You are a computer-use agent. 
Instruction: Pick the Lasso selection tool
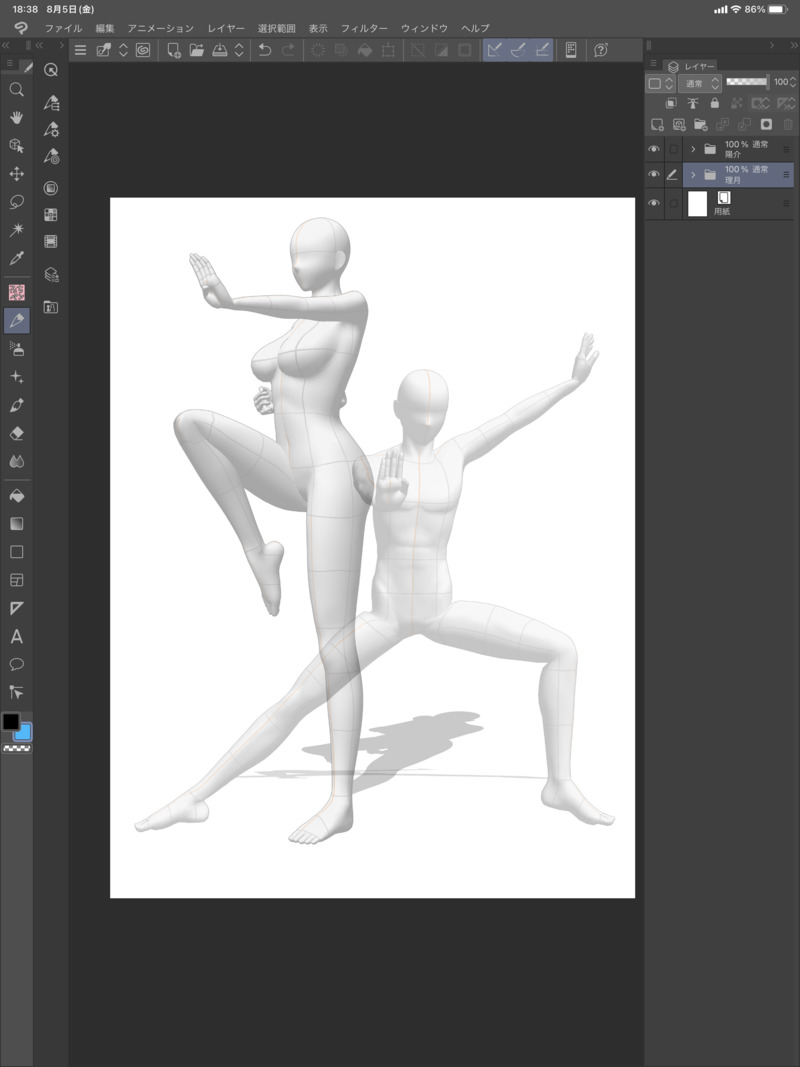pos(16,201)
